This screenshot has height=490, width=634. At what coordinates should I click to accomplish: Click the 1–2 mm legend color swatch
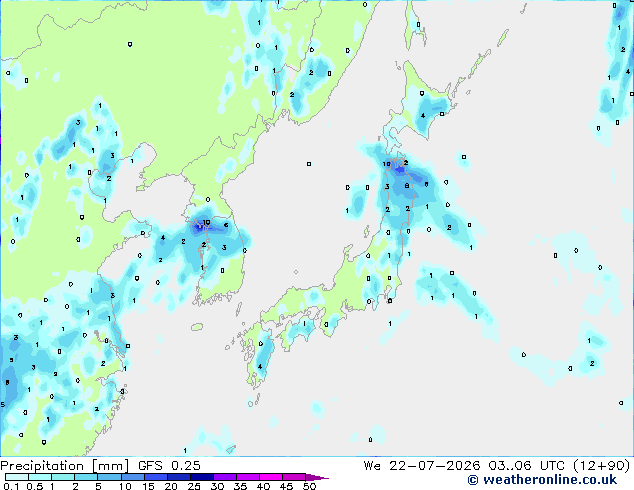pyautogui.click(x=63, y=477)
